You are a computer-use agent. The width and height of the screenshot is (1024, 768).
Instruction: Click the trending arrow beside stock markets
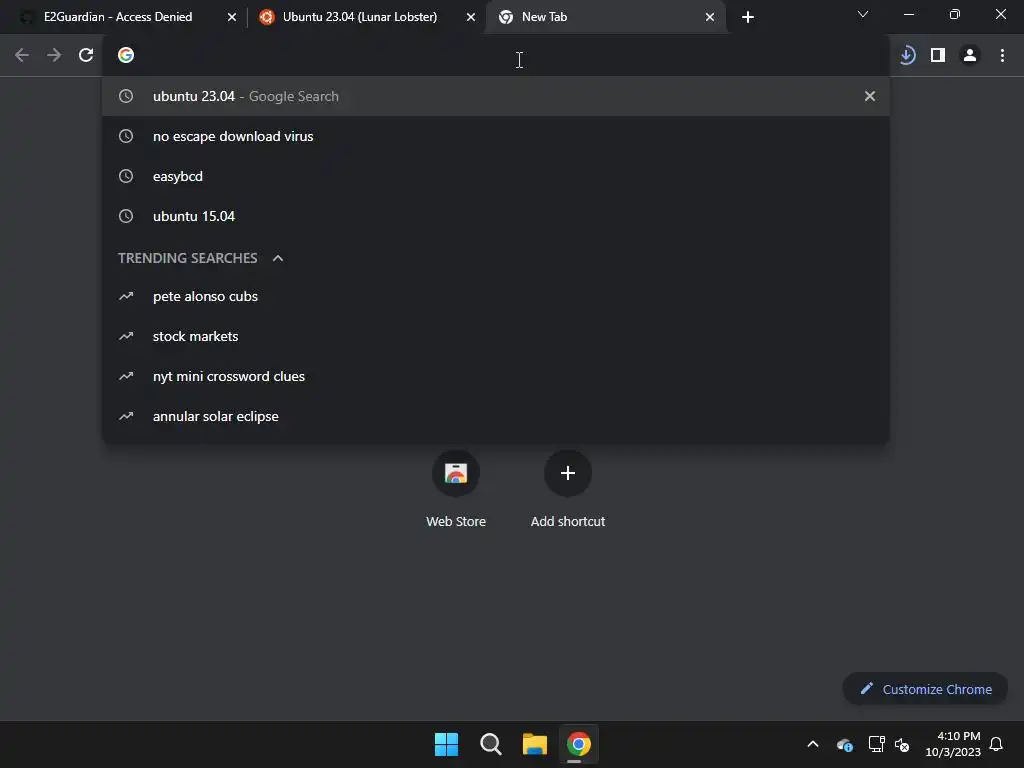point(126,336)
